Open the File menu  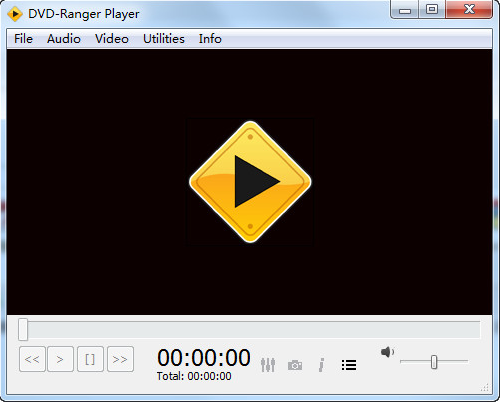(x=23, y=39)
